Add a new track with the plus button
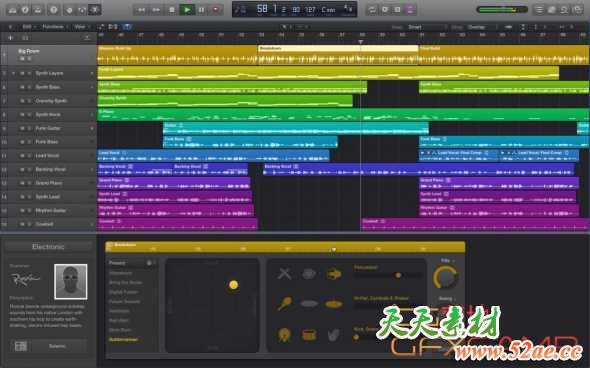Image resolution: width=590 pixels, height=368 pixels. pyautogui.click(x=11, y=38)
